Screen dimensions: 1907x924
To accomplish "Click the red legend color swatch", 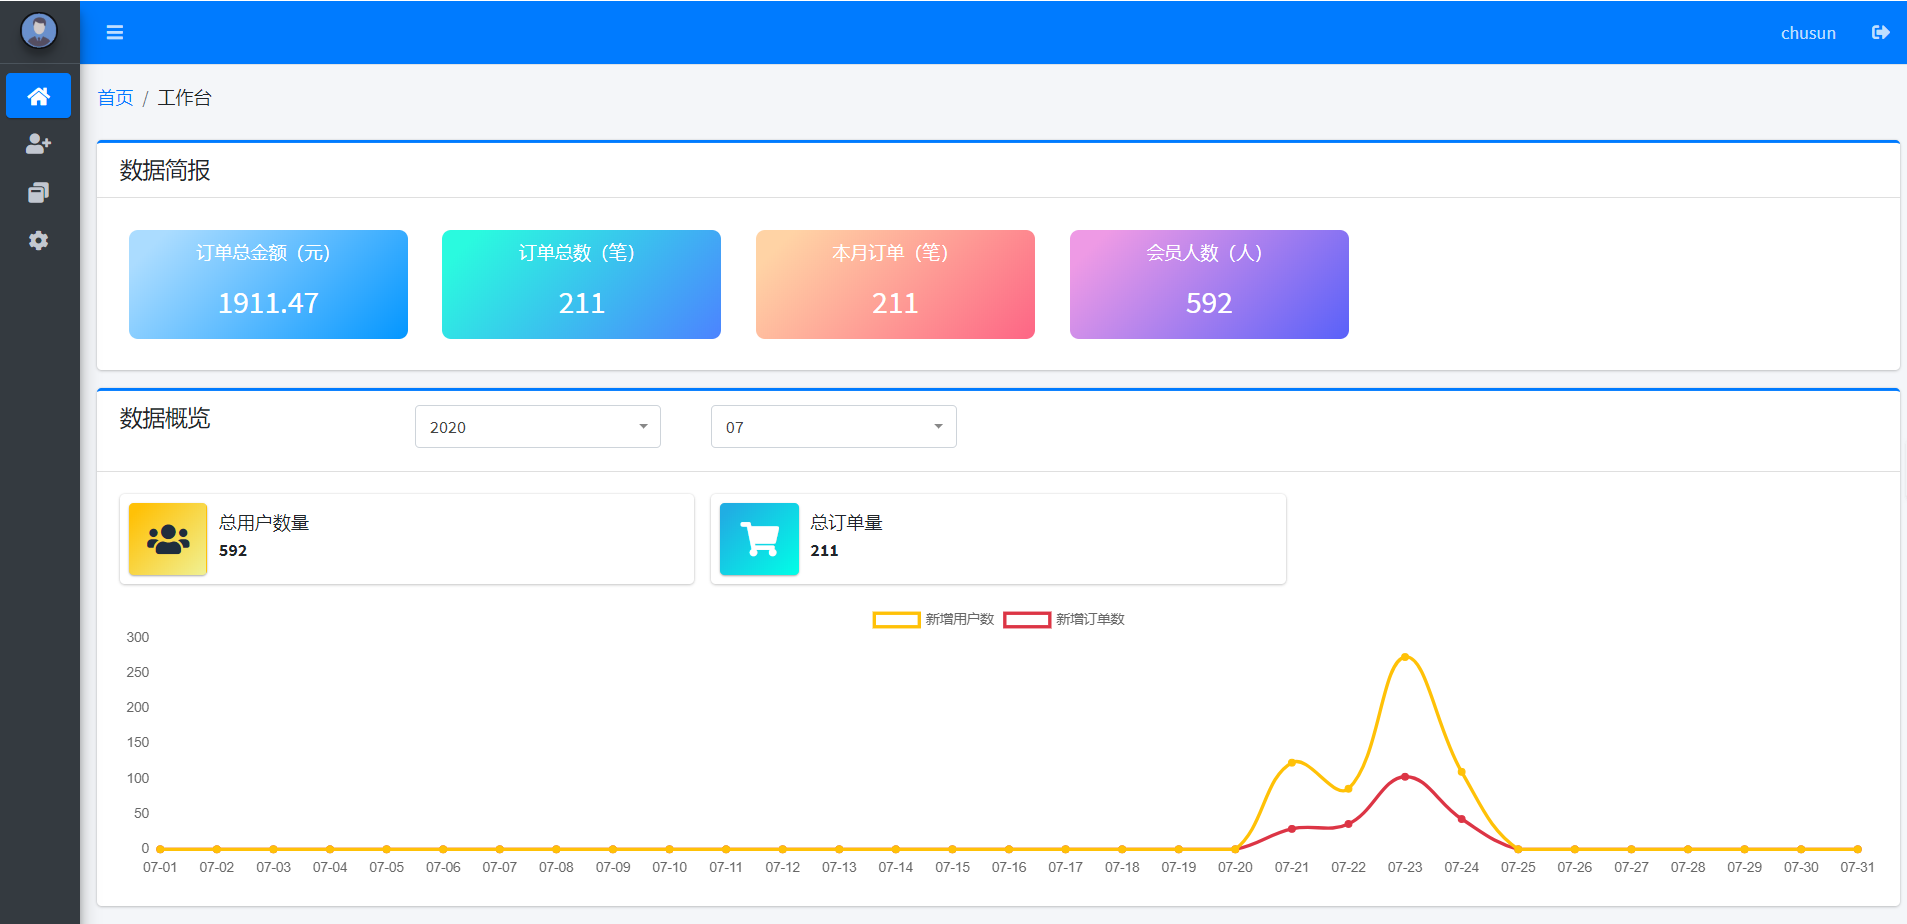I will tap(1027, 619).
